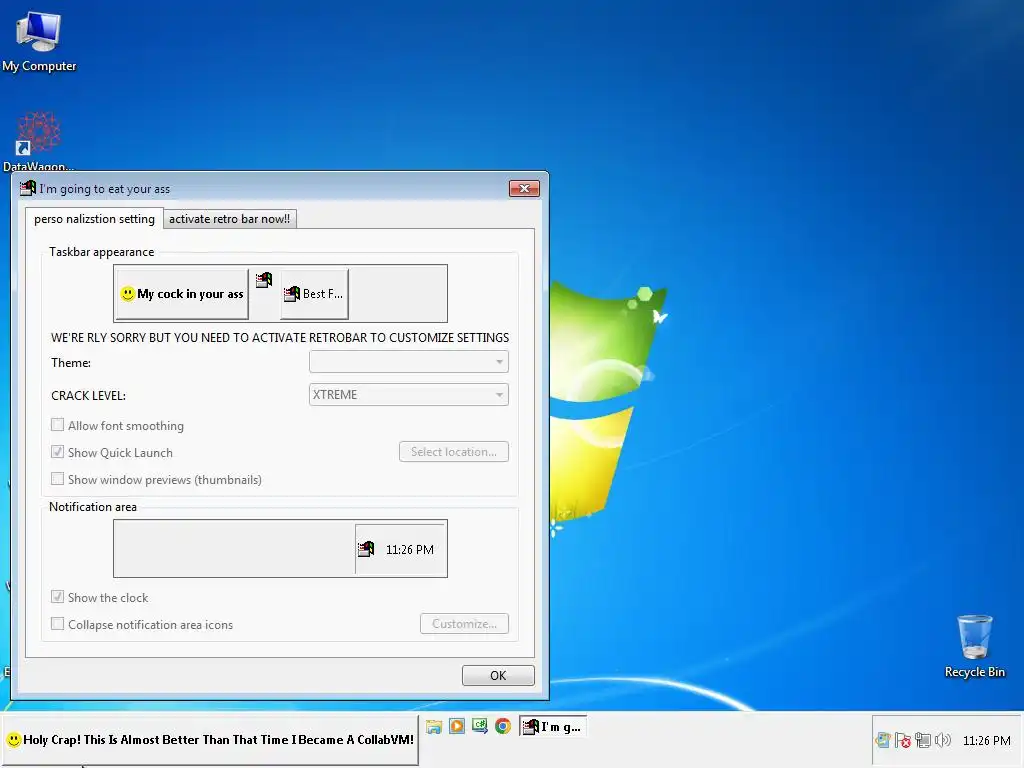Click the leftmost system tray icon
Screen dimensions: 1024x768
tap(883, 740)
